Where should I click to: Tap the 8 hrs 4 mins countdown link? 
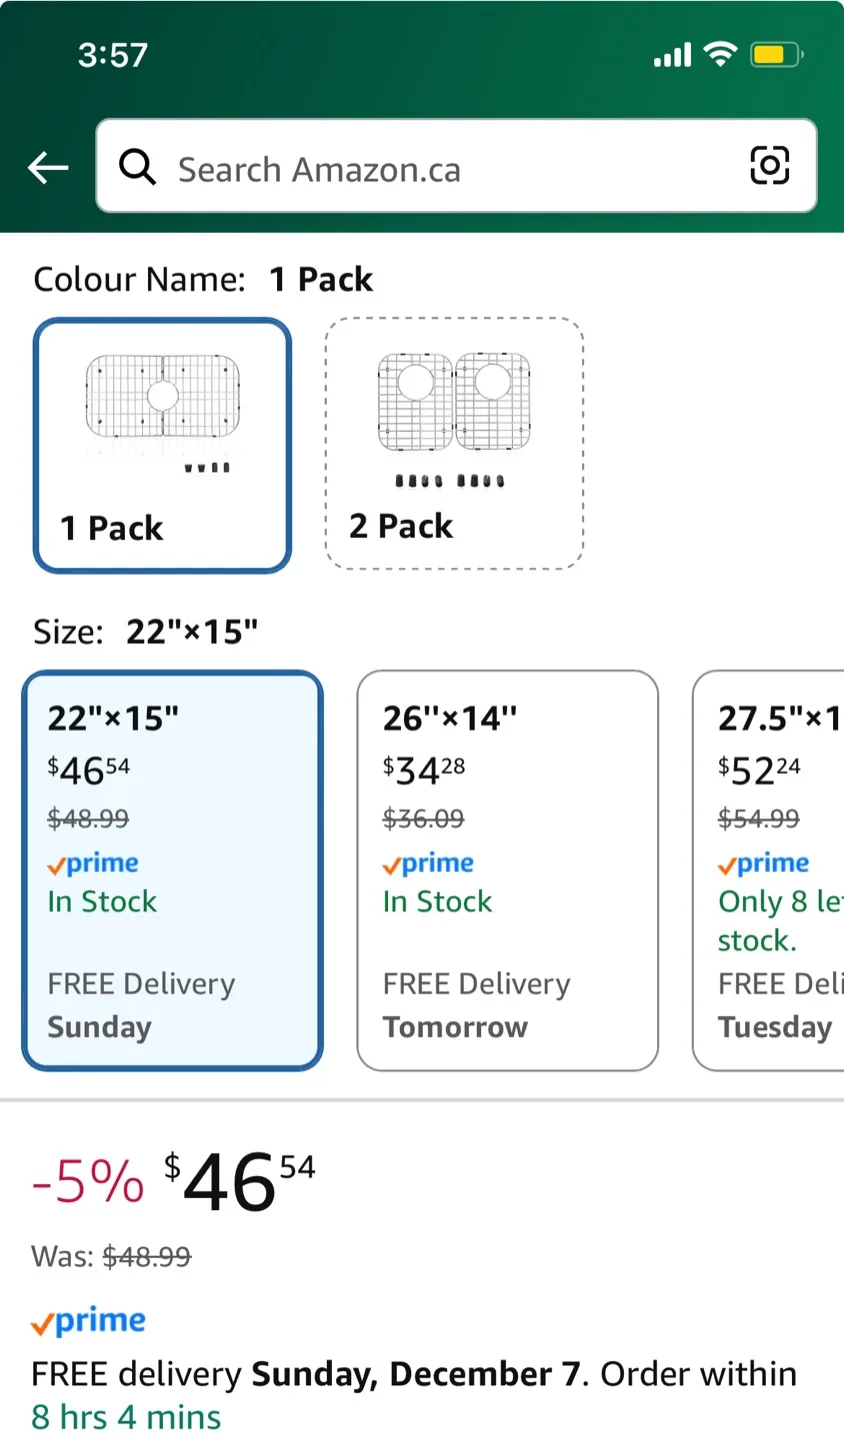(x=126, y=1417)
